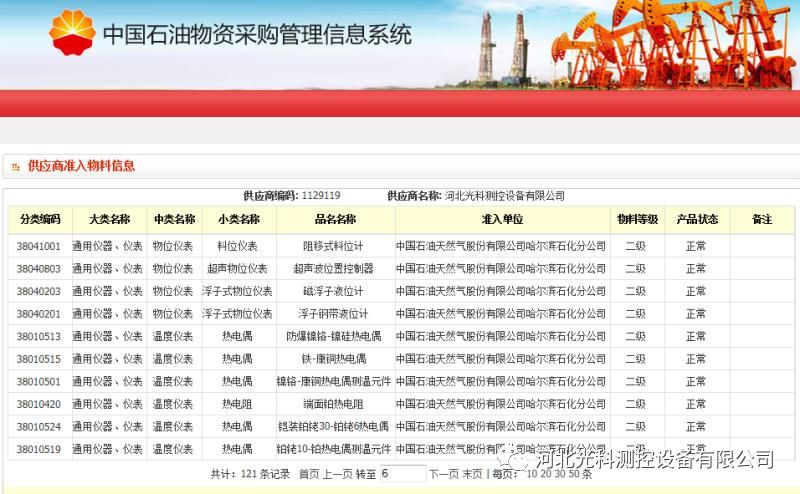Select code cell 38041001
This screenshot has height=494, width=800.
point(38,246)
